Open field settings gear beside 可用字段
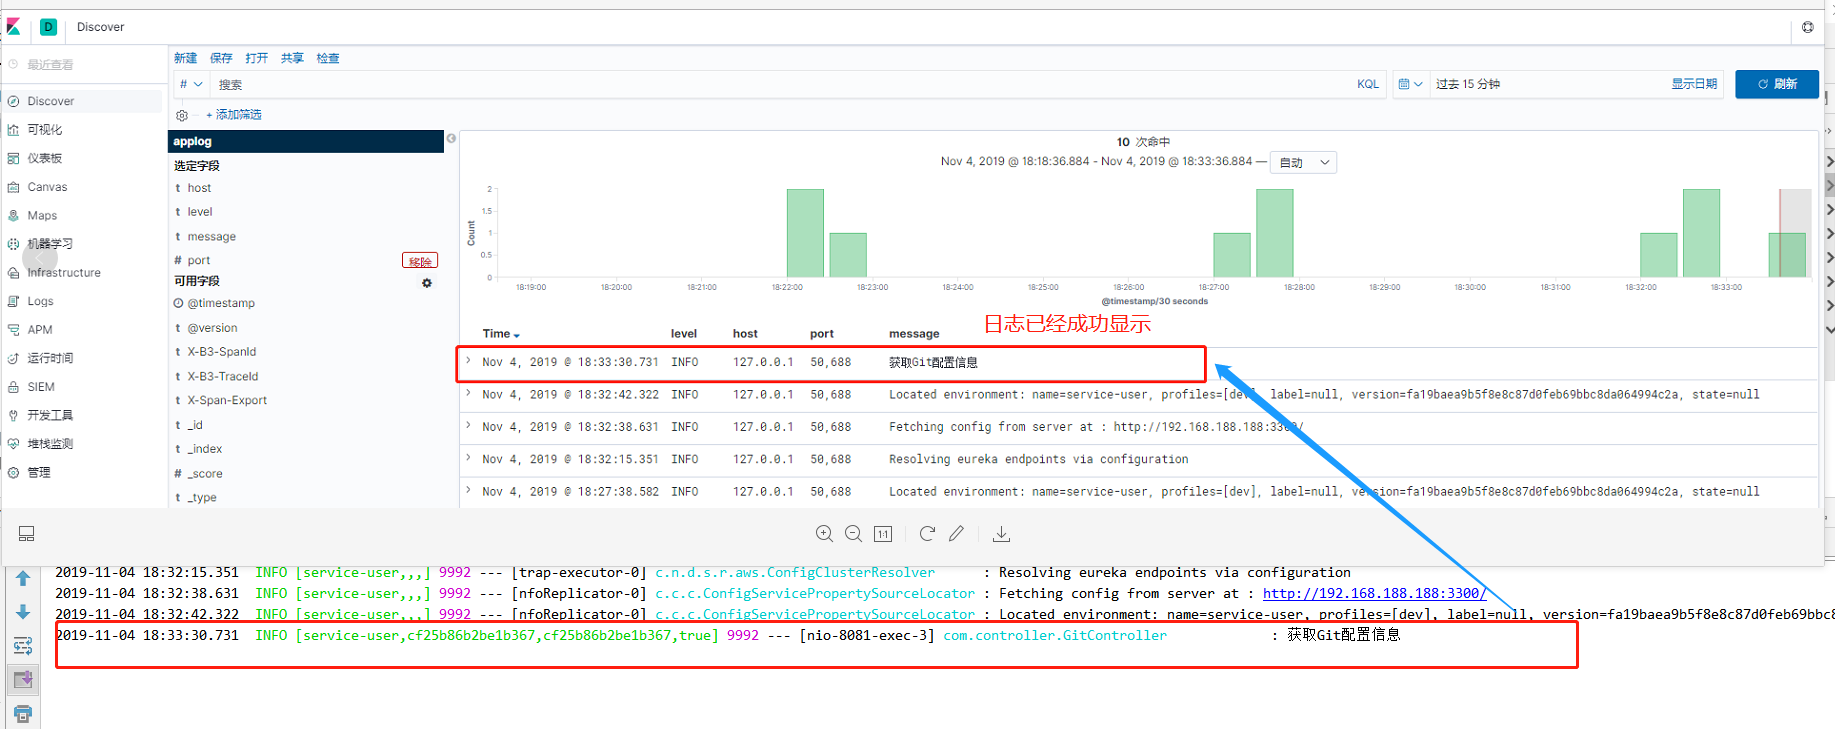Image resolution: width=1835 pixels, height=729 pixels. 427,283
